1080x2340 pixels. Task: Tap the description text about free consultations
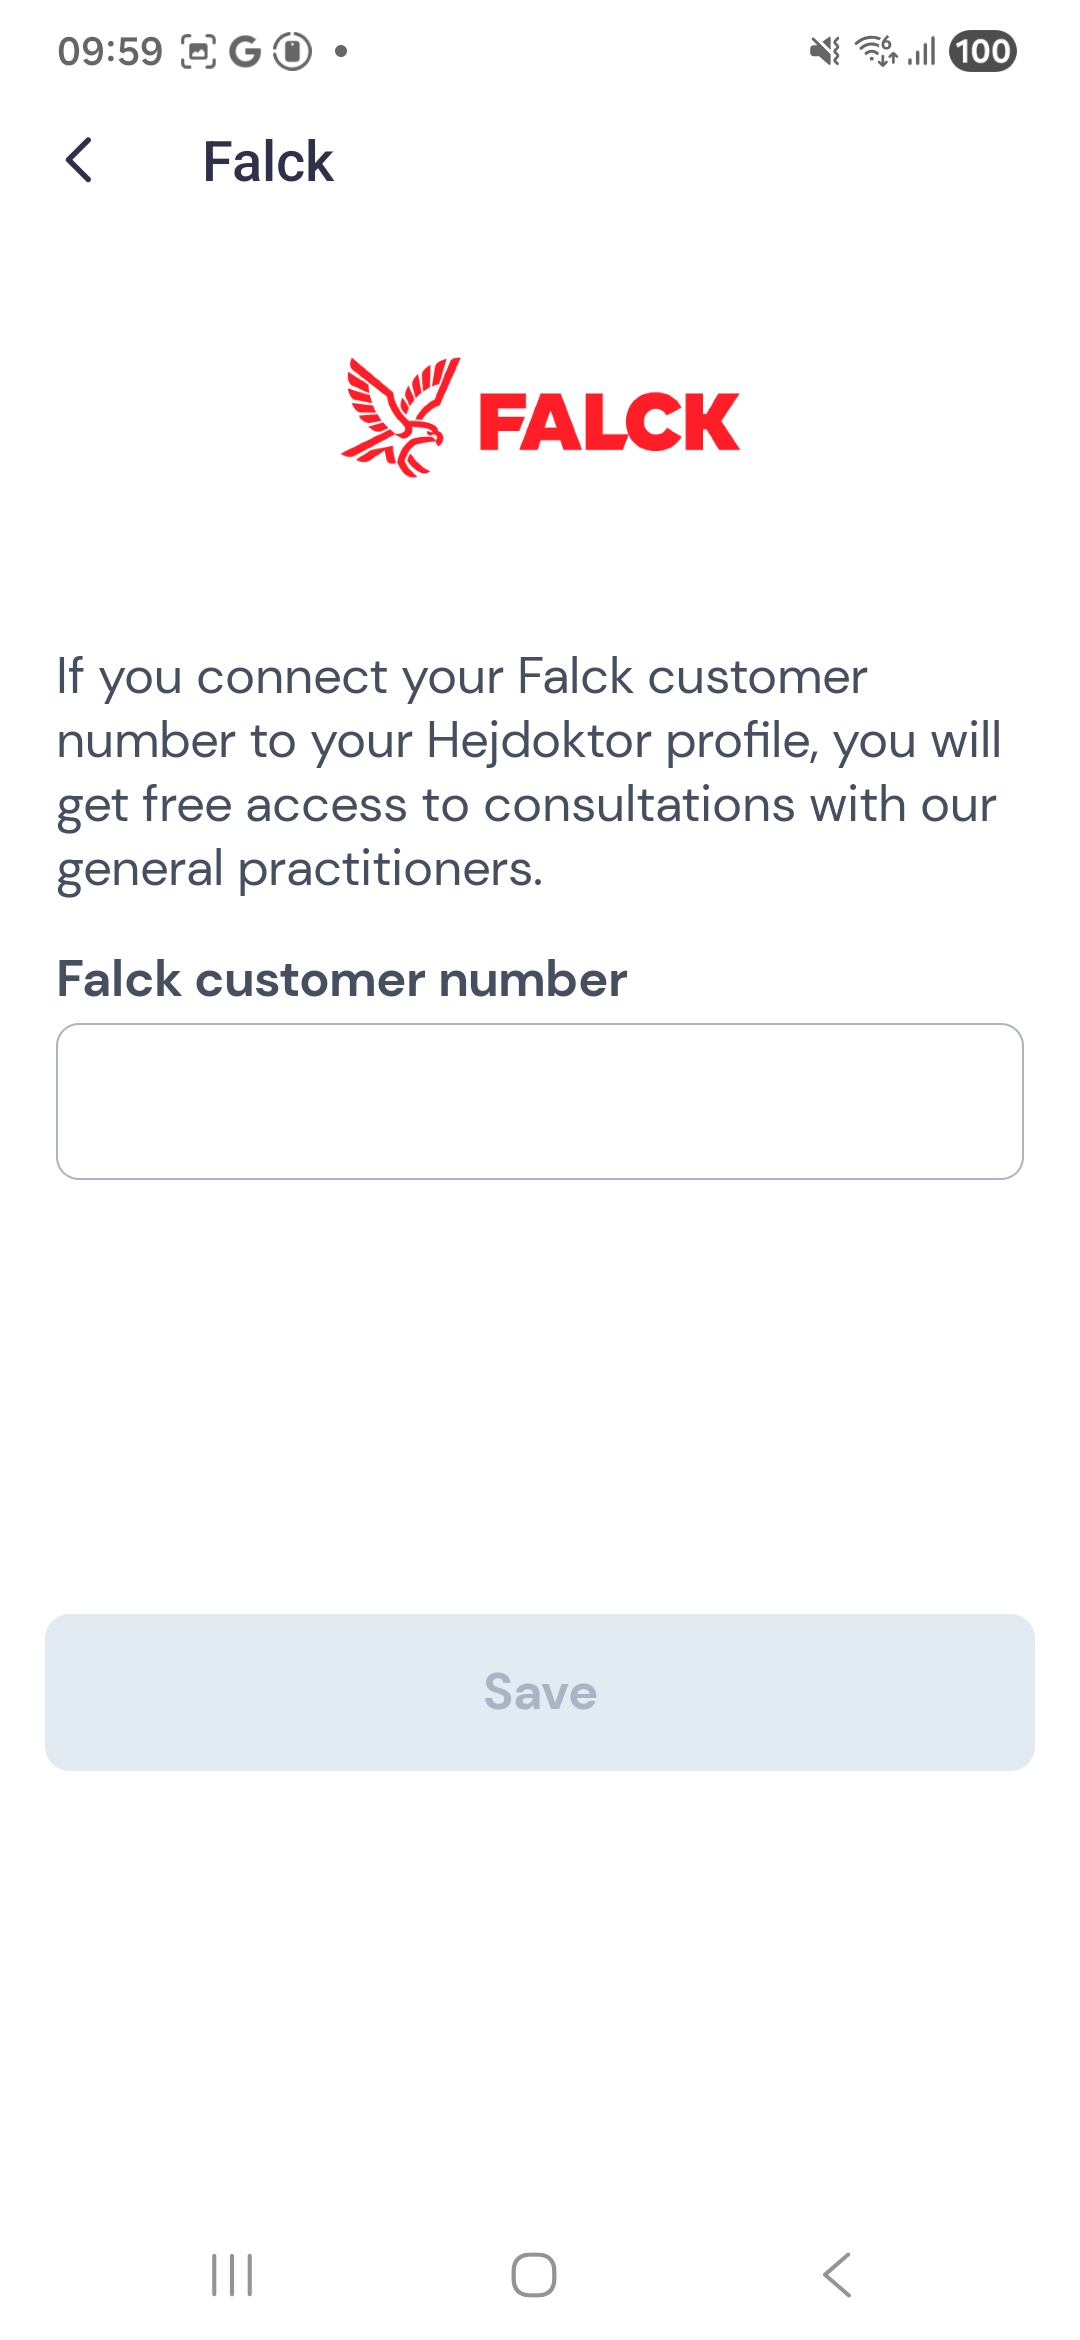[x=530, y=770]
